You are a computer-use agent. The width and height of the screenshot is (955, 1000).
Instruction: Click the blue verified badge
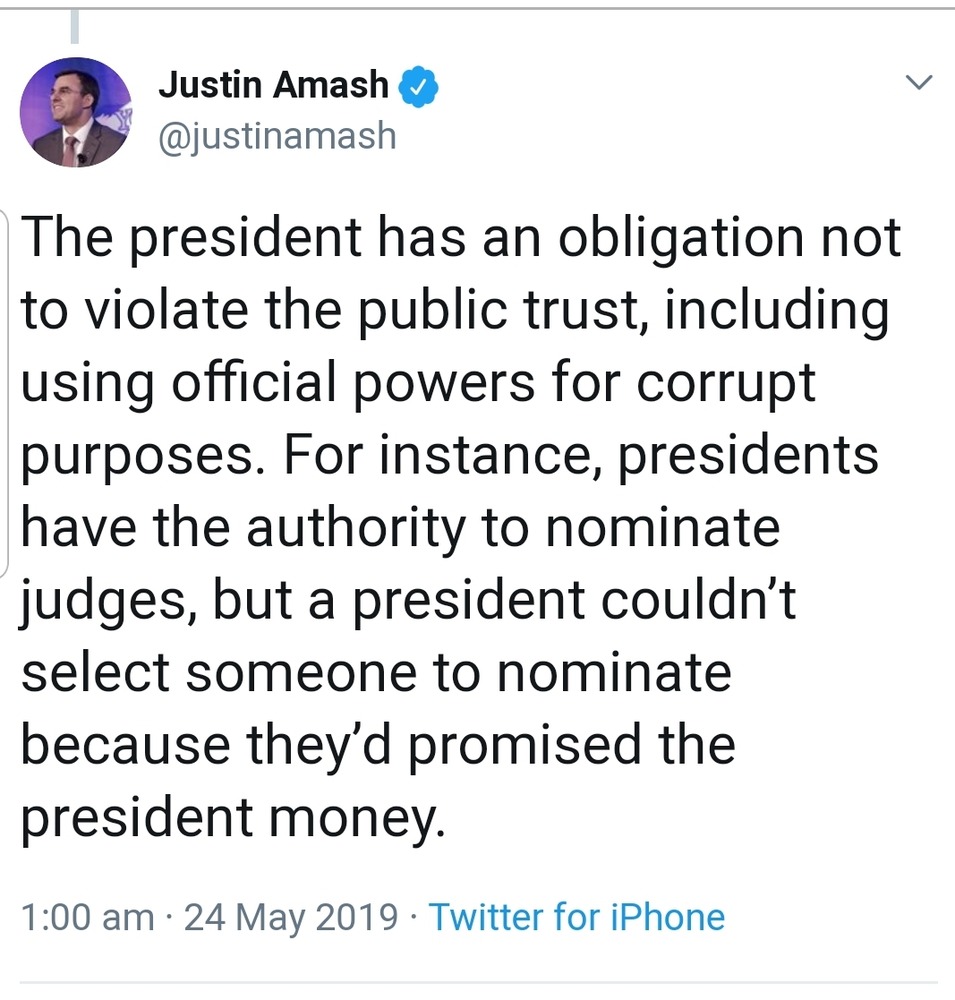pos(419,87)
